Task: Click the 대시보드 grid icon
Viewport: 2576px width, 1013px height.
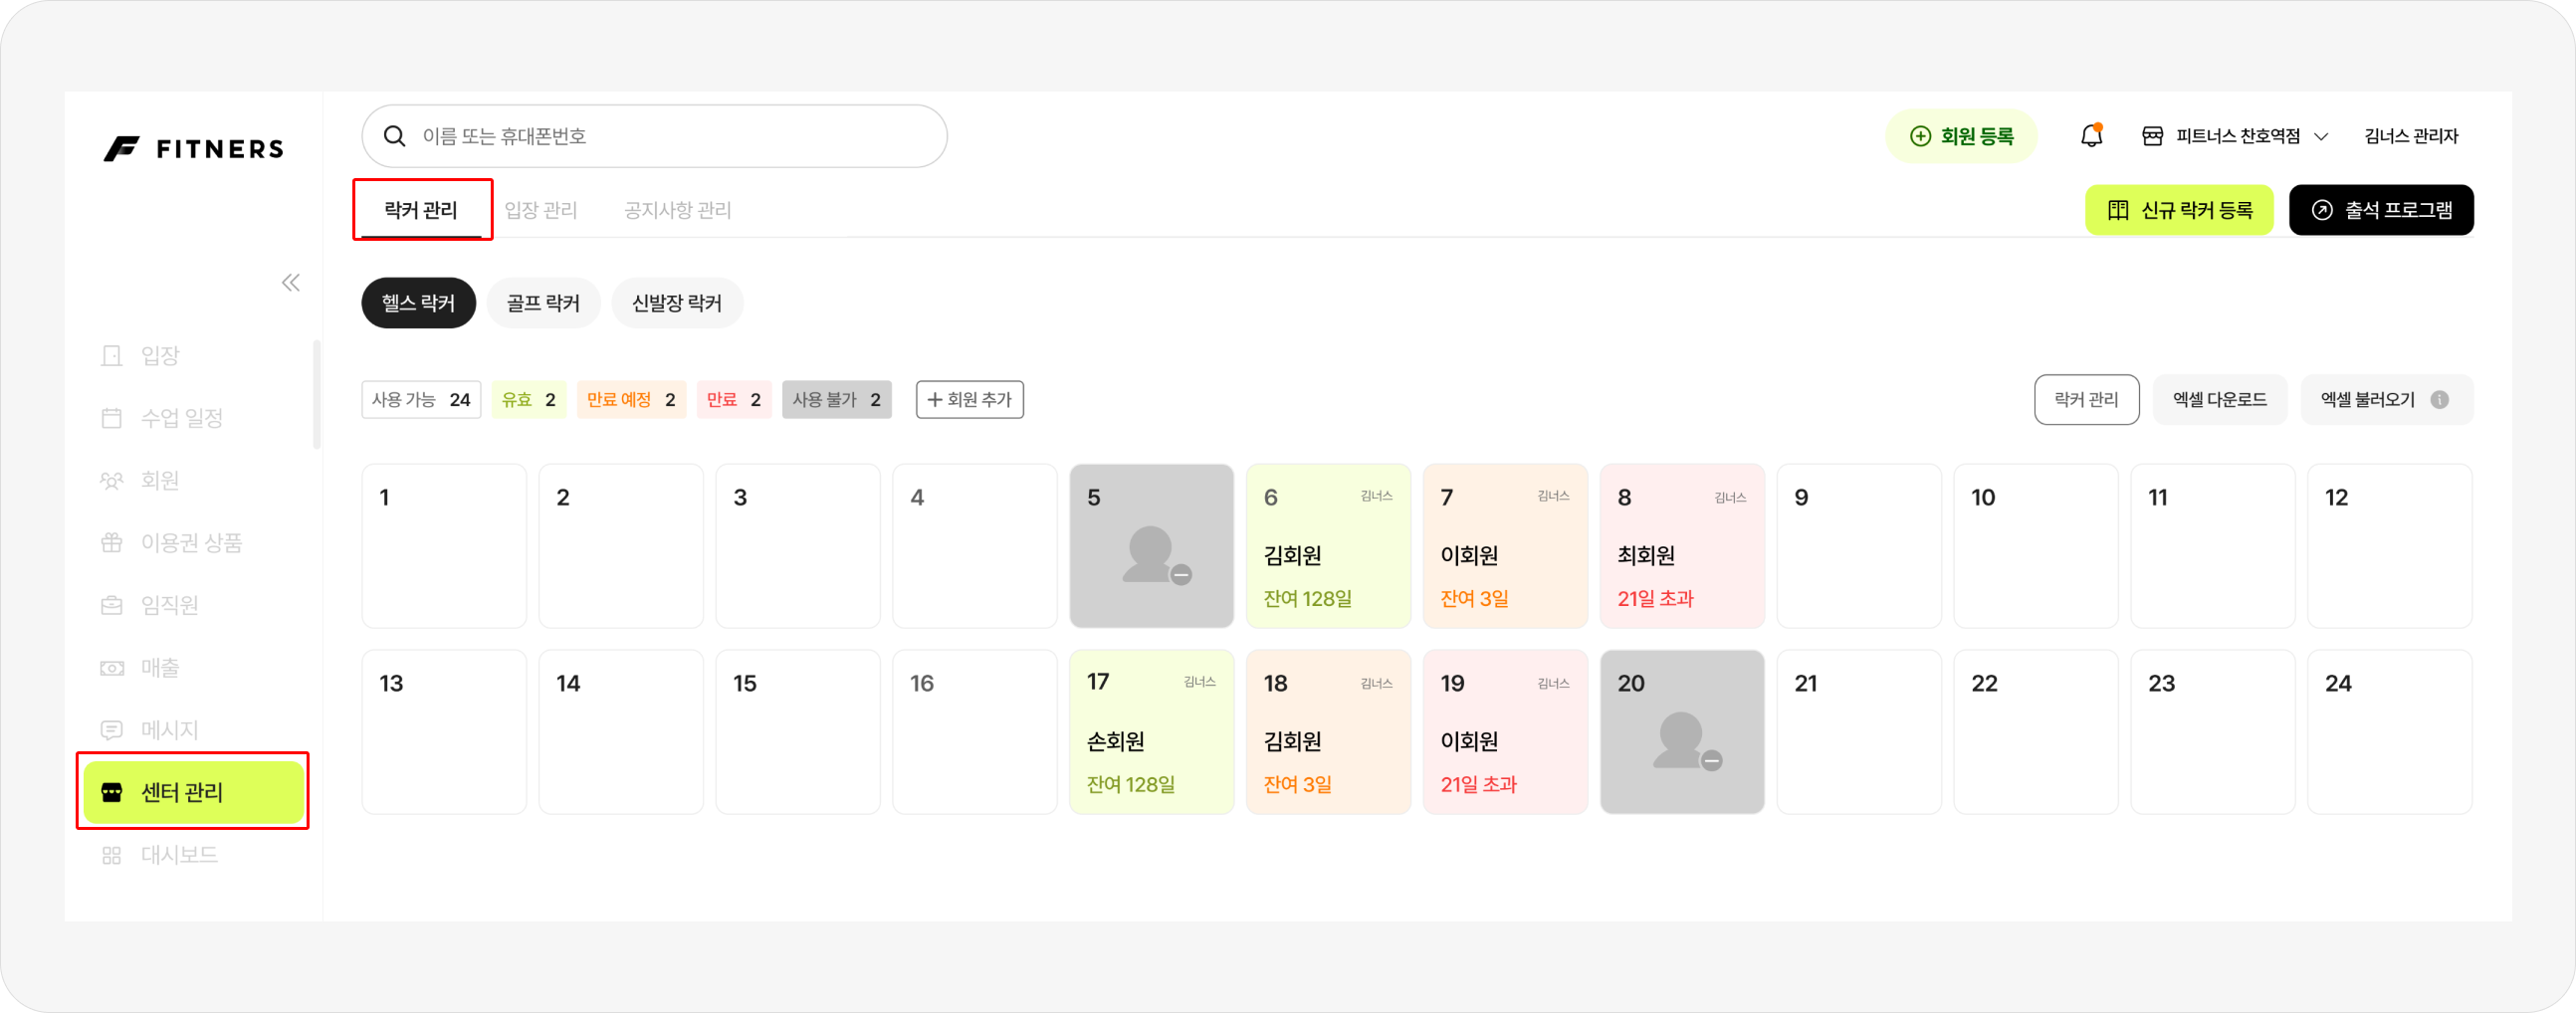Action: [112, 855]
